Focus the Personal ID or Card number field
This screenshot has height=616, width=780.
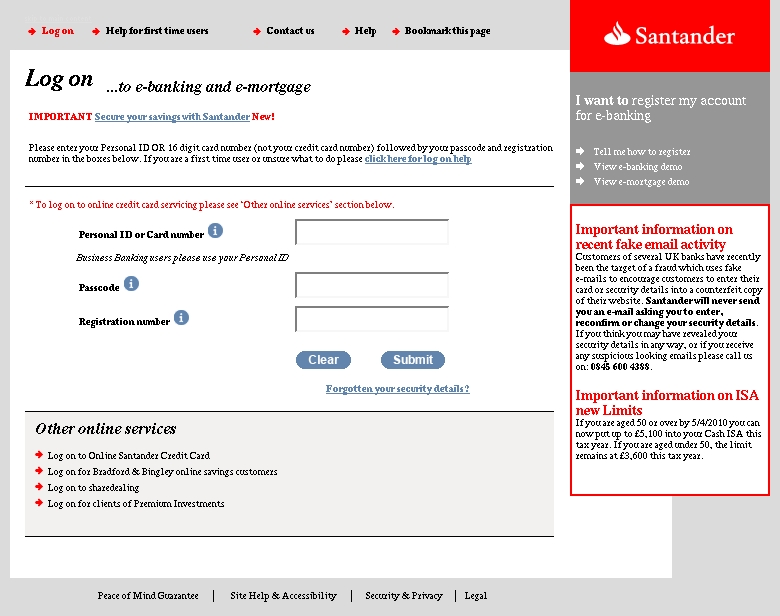coord(372,232)
